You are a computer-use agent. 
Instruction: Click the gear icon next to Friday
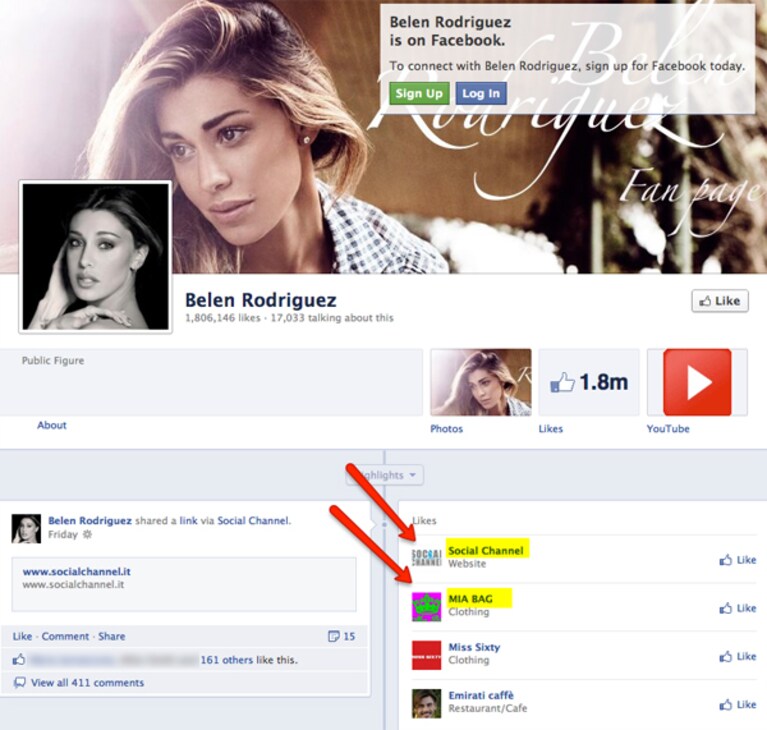[x=87, y=534]
